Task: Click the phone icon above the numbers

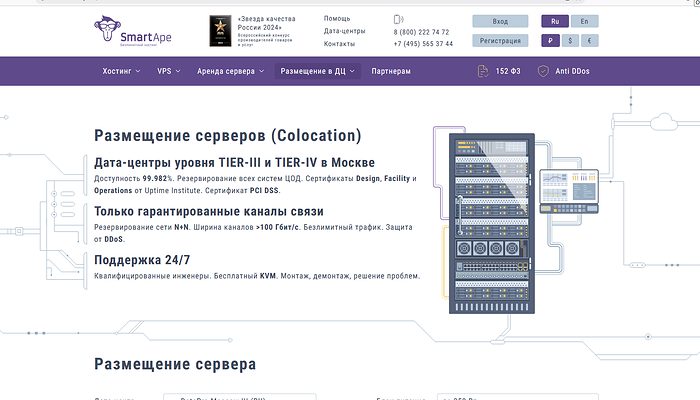Action: pos(398,19)
